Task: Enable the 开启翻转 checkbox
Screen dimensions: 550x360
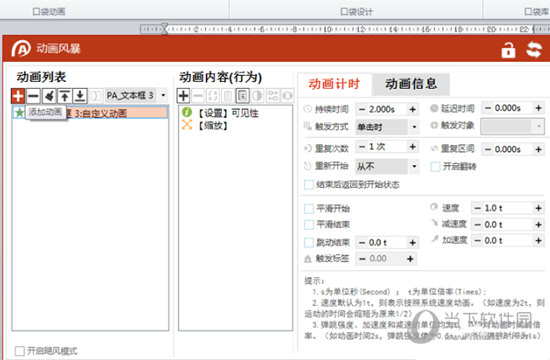Action: click(435, 166)
